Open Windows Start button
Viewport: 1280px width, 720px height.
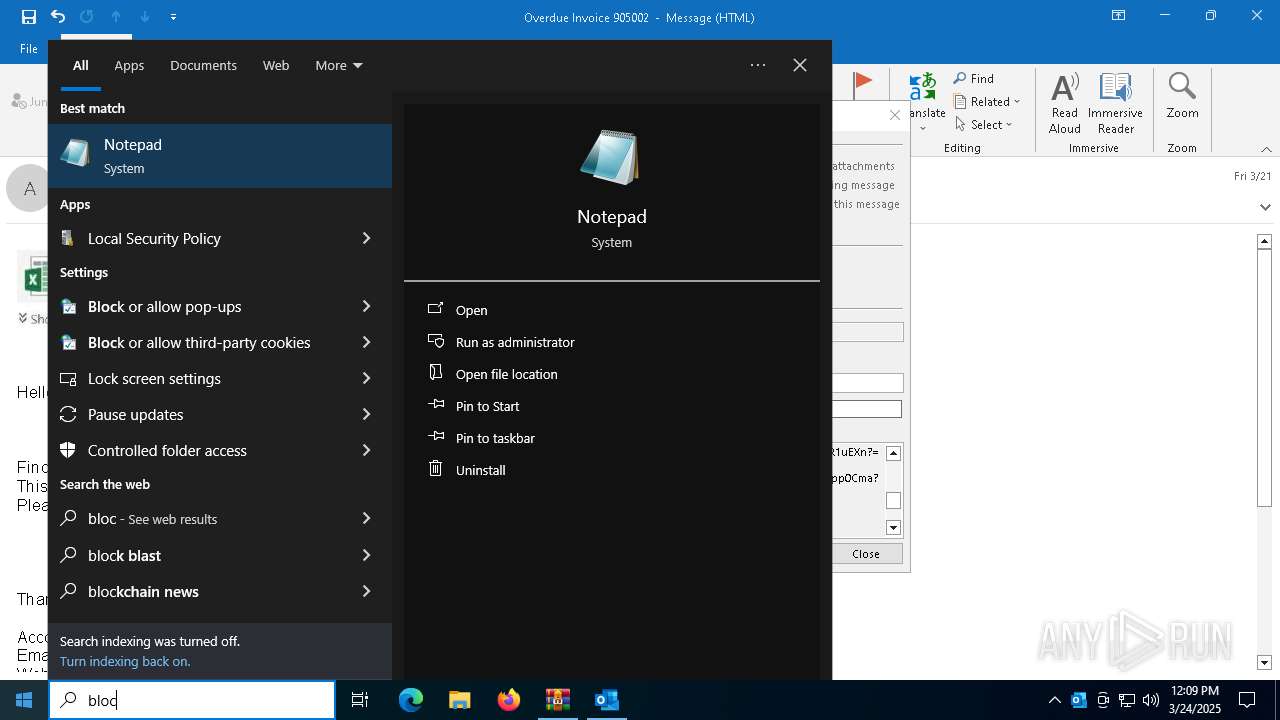pyautogui.click(x=24, y=700)
